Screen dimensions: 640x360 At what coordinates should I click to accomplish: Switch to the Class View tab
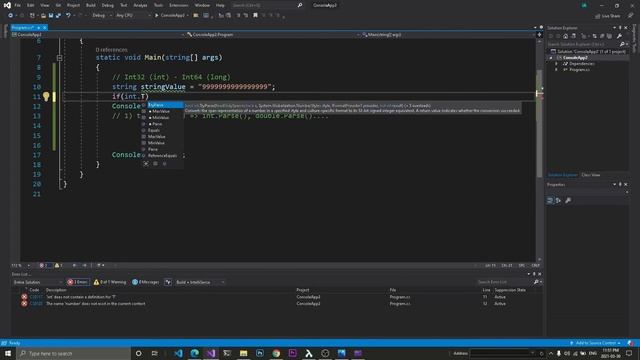(x=590, y=175)
